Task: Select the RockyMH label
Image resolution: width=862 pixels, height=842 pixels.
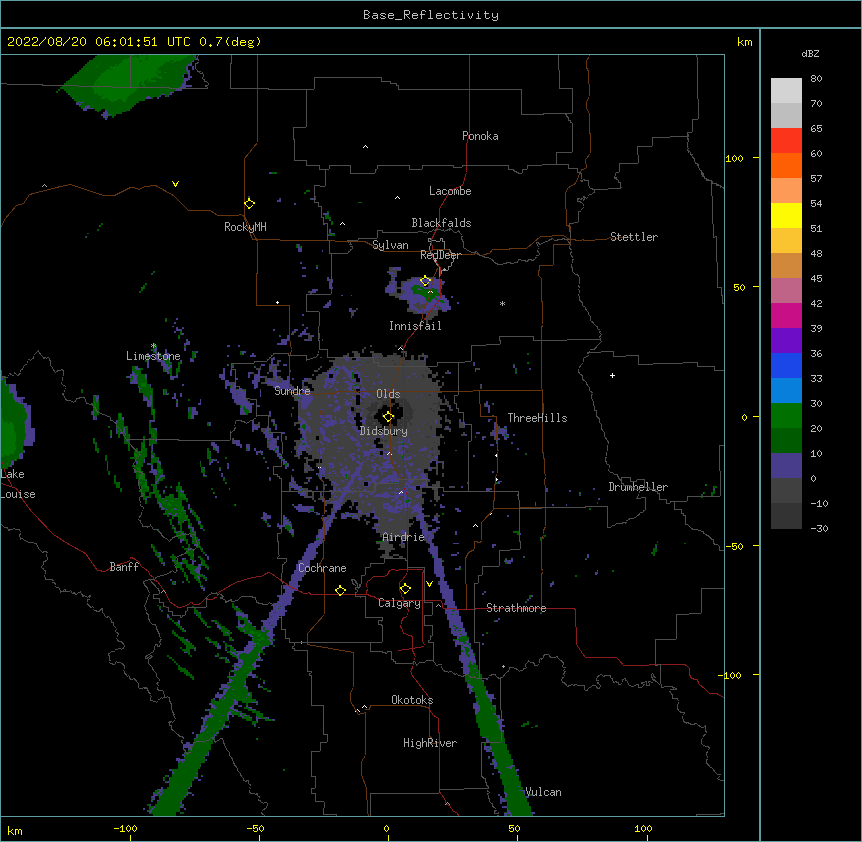Action: (x=245, y=227)
